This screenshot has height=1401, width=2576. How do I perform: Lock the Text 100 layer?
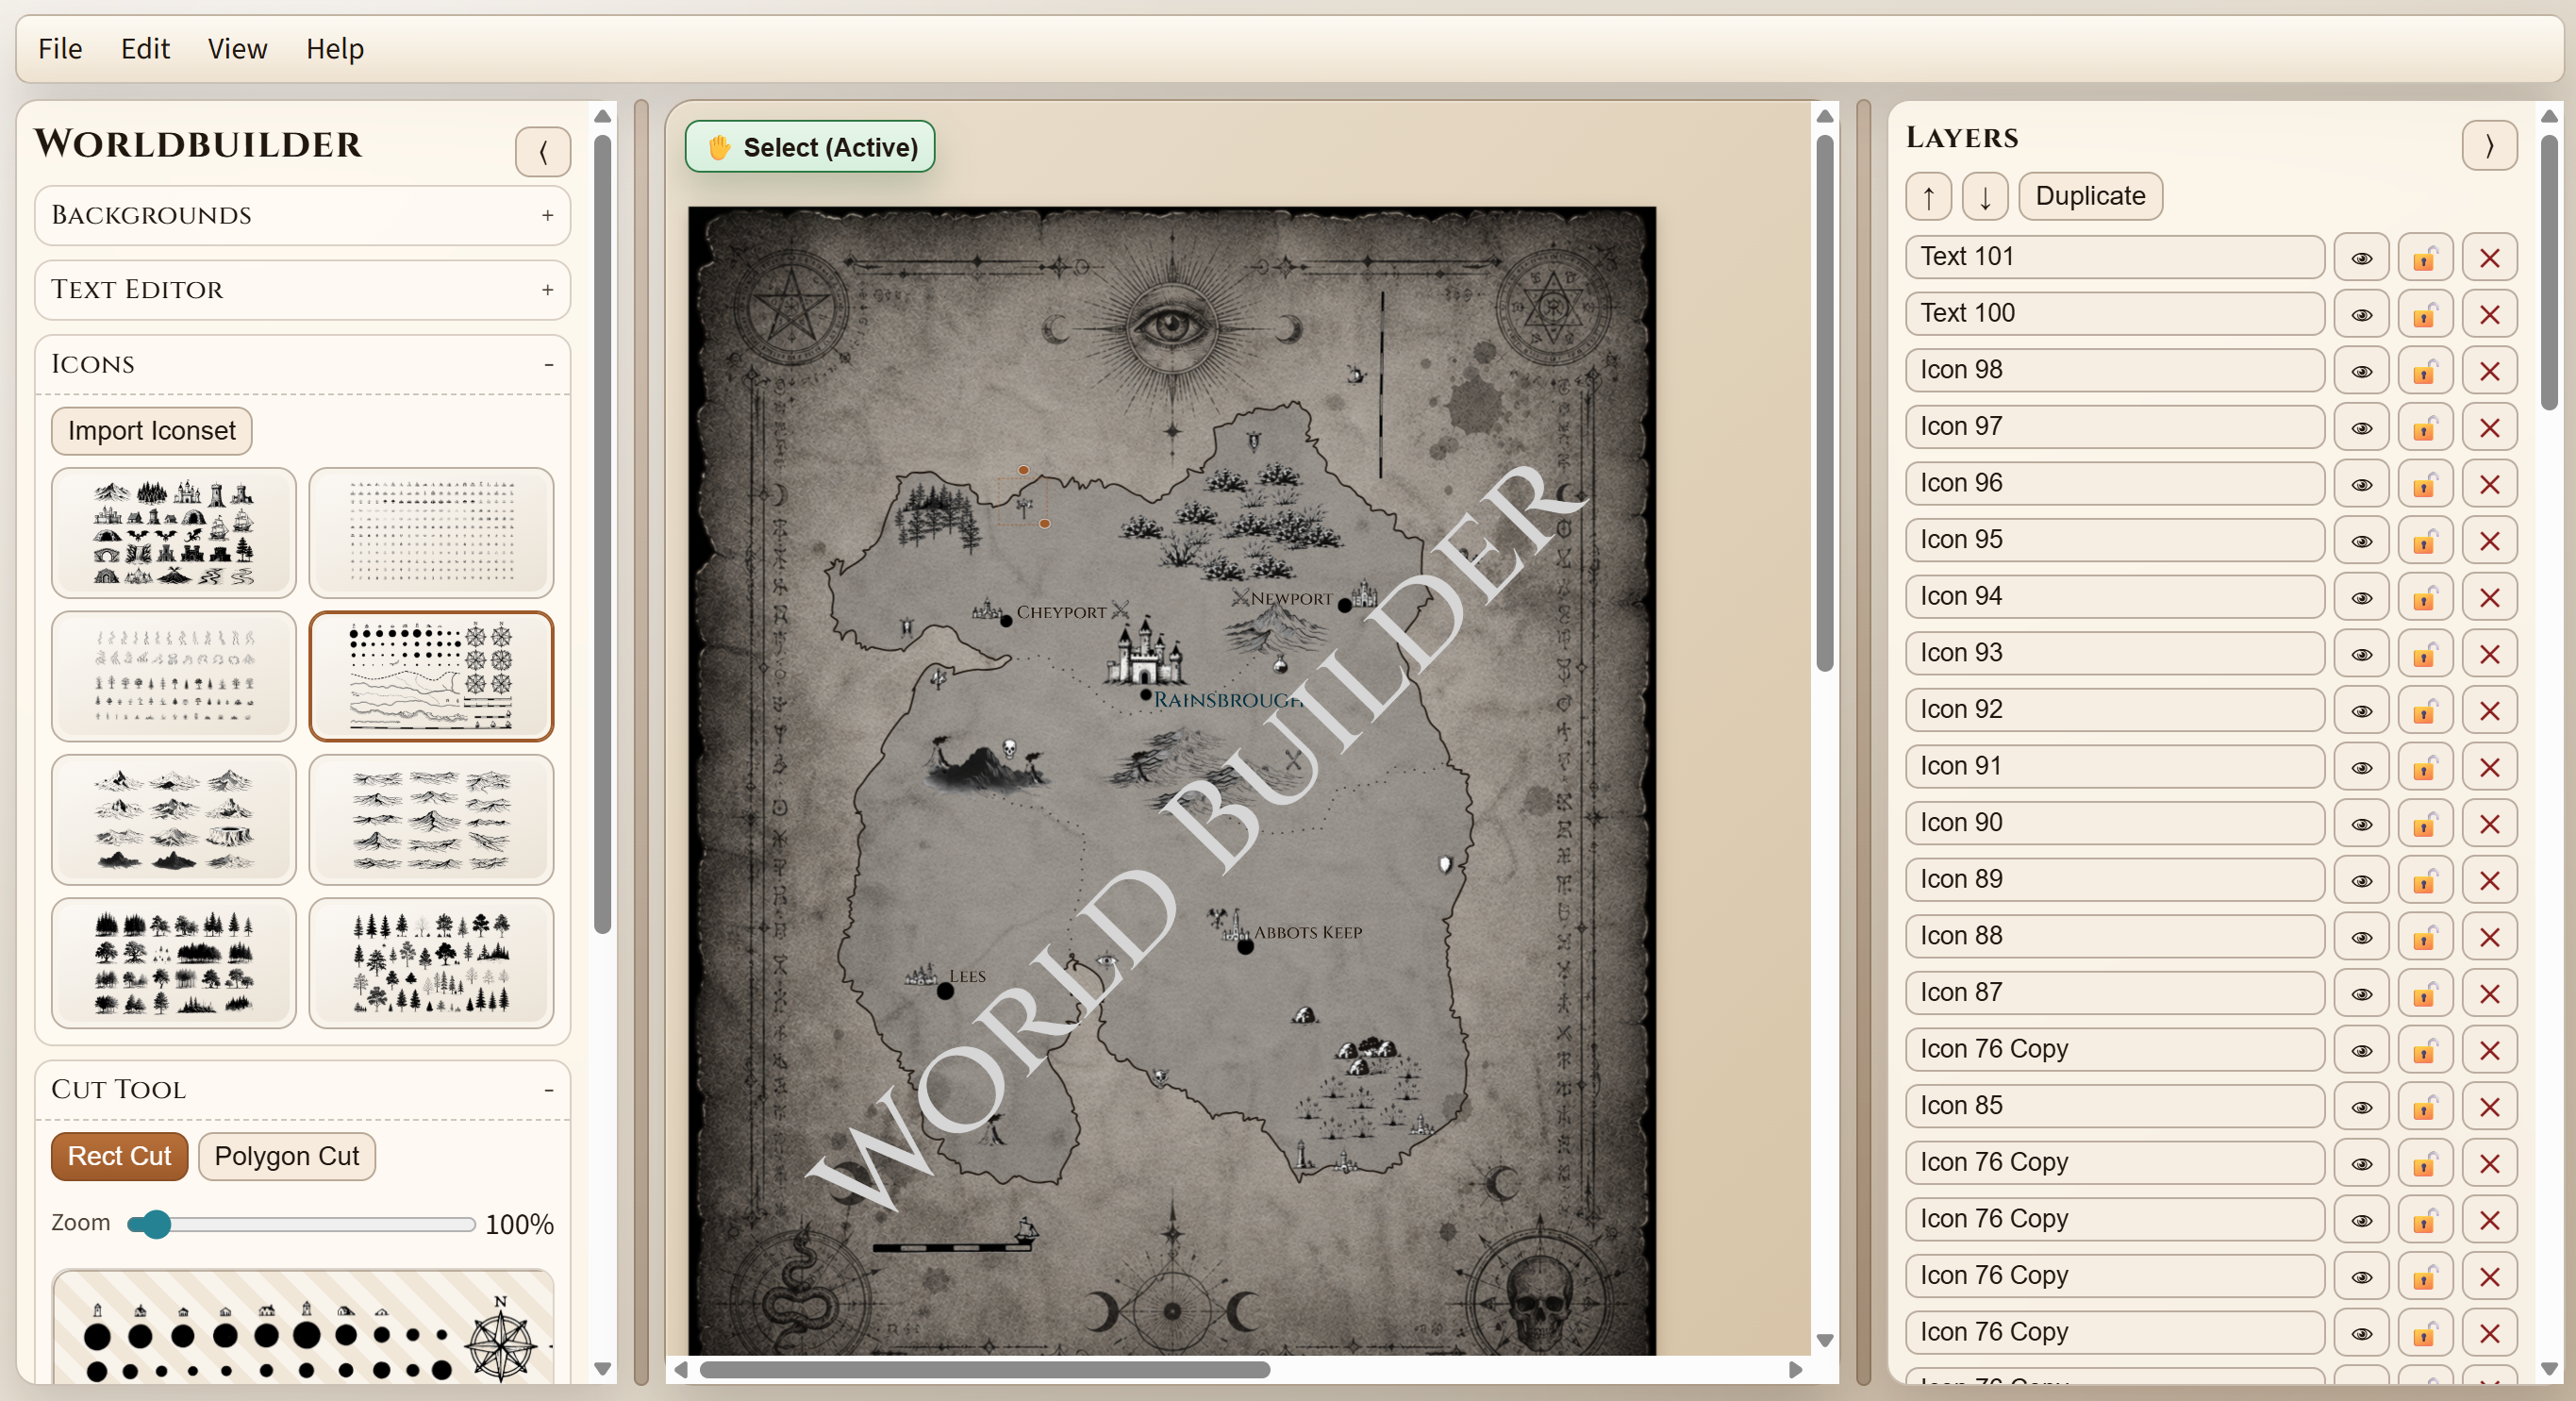[2425, 315]
